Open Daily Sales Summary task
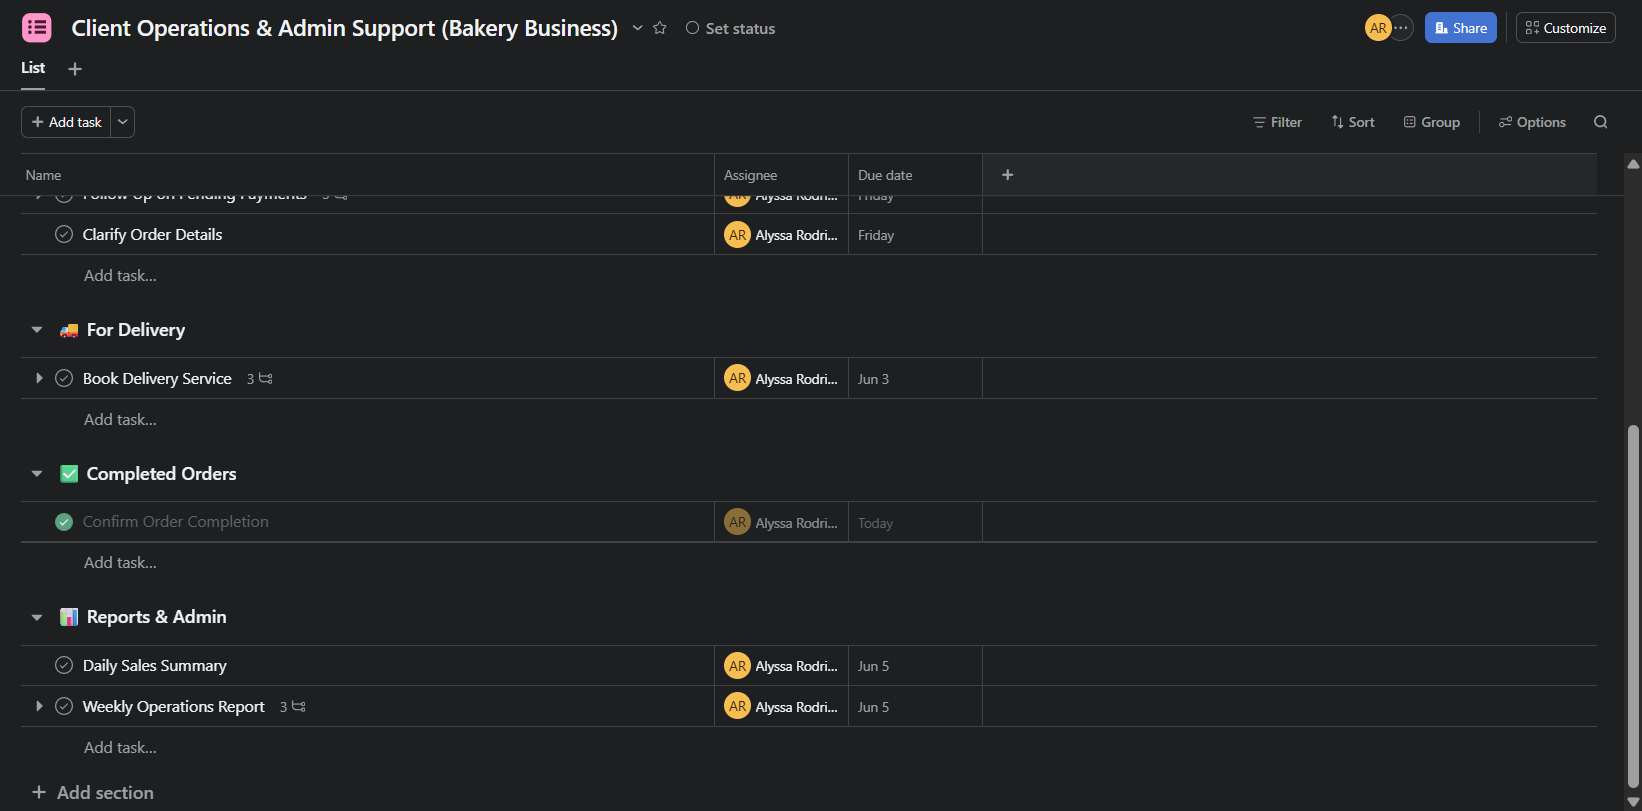 [155, 665]
